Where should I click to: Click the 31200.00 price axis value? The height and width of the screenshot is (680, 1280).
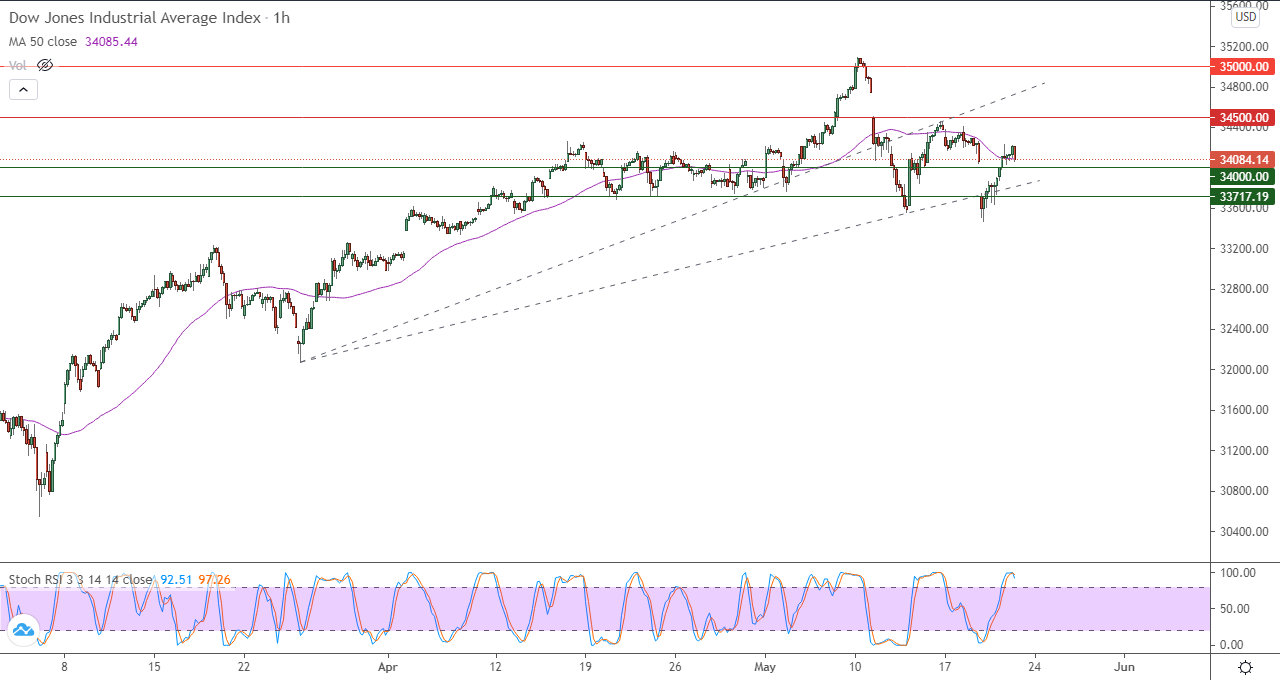coord(1243,450)
